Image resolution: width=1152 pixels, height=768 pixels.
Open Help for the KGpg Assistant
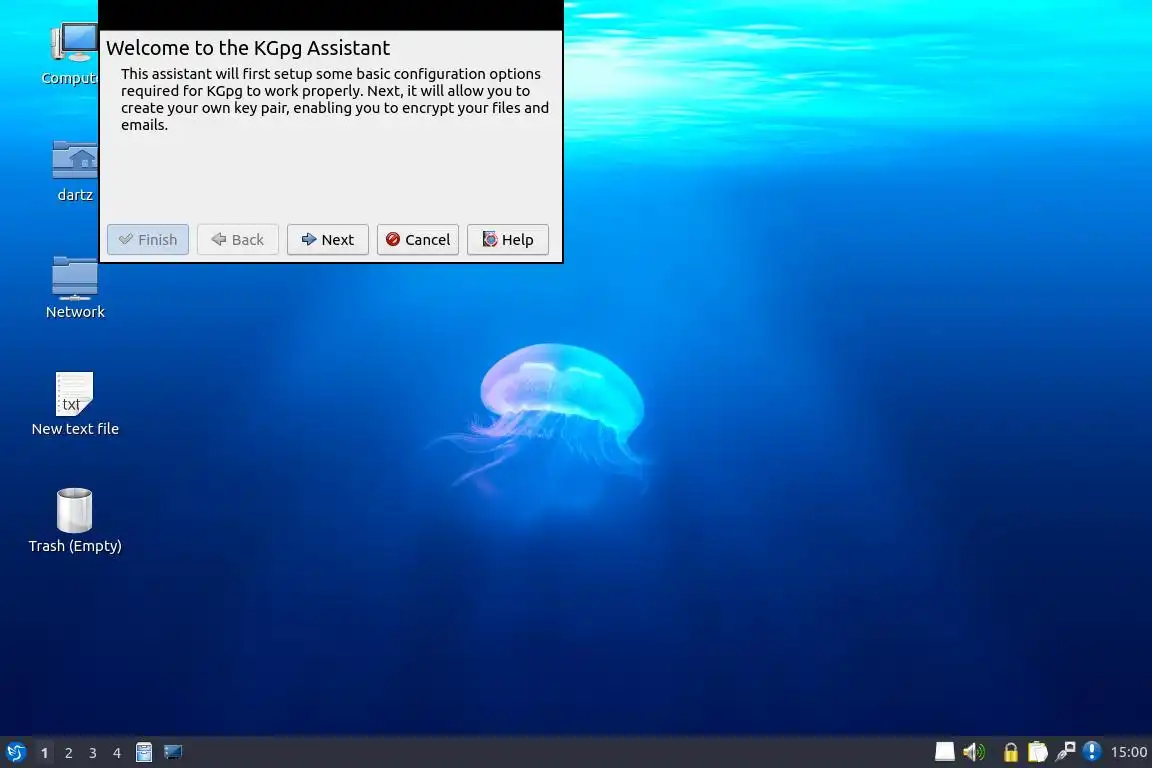[508, 240]
